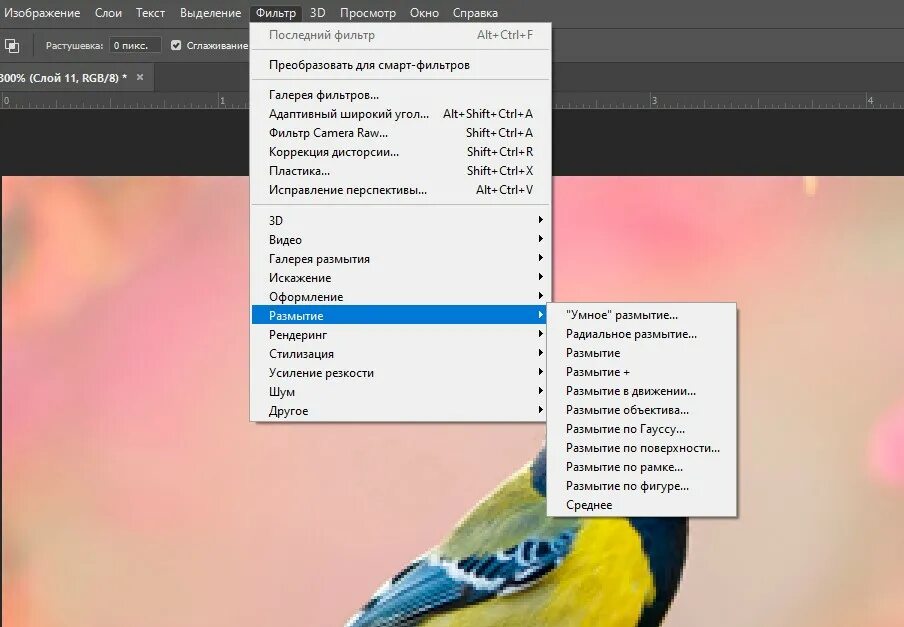The height and width of the screenshot is (627, 904).
Task: Choose Коррекция дисторсии
Action: 401,152
